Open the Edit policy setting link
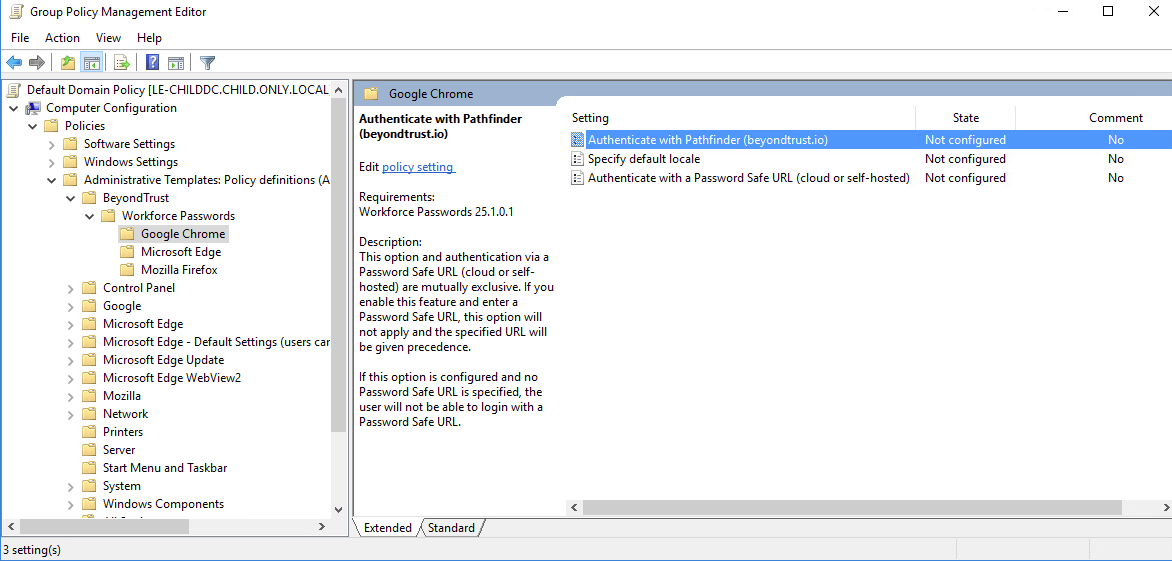This screenshot has height=561, width=1172. coord(418,167)
